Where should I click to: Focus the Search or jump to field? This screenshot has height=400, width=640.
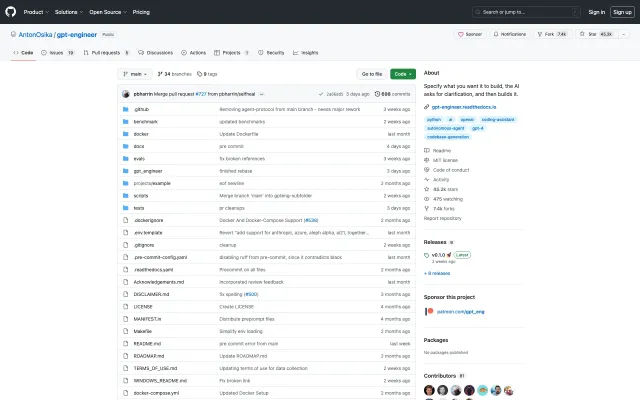point(526,12)
